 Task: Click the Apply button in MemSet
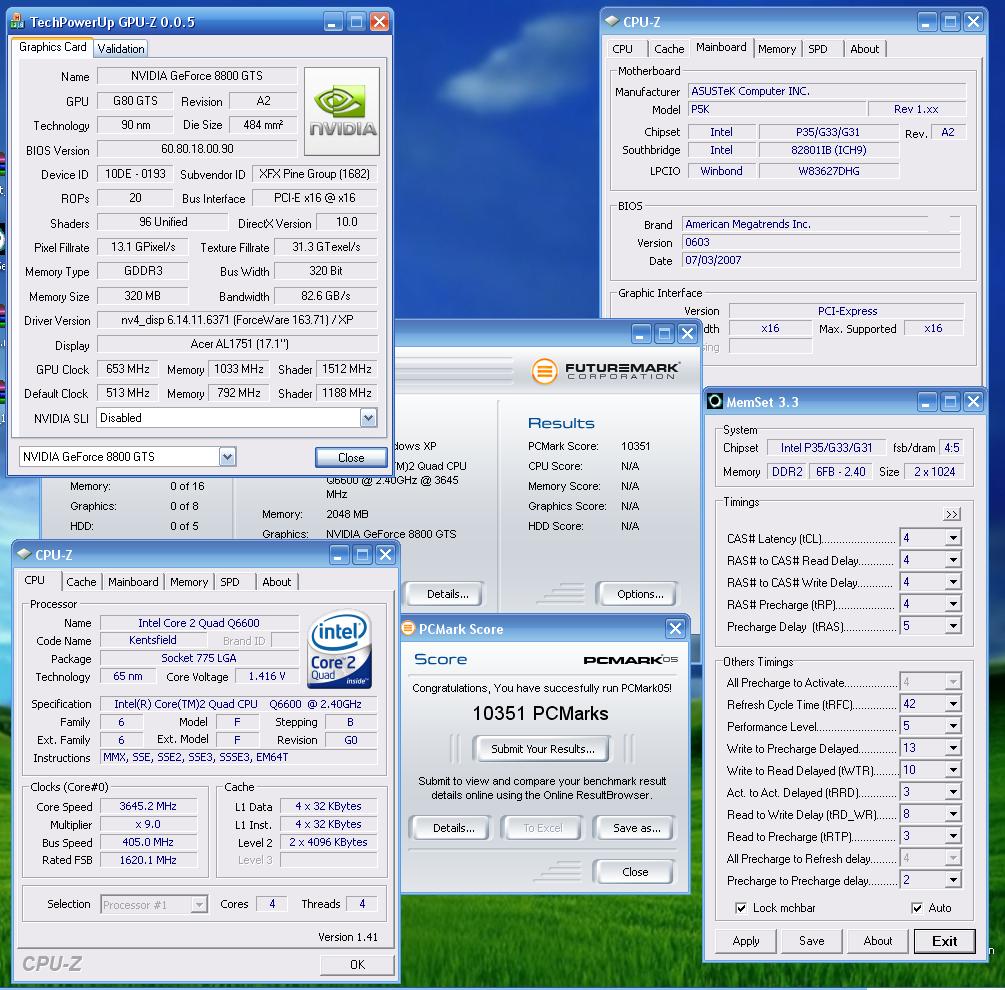746,941
